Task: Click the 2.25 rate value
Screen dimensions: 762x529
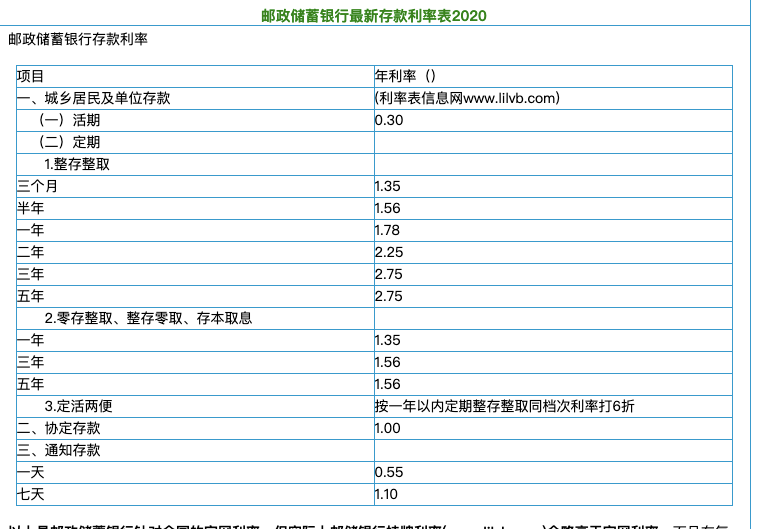Action: pos(389,252)
